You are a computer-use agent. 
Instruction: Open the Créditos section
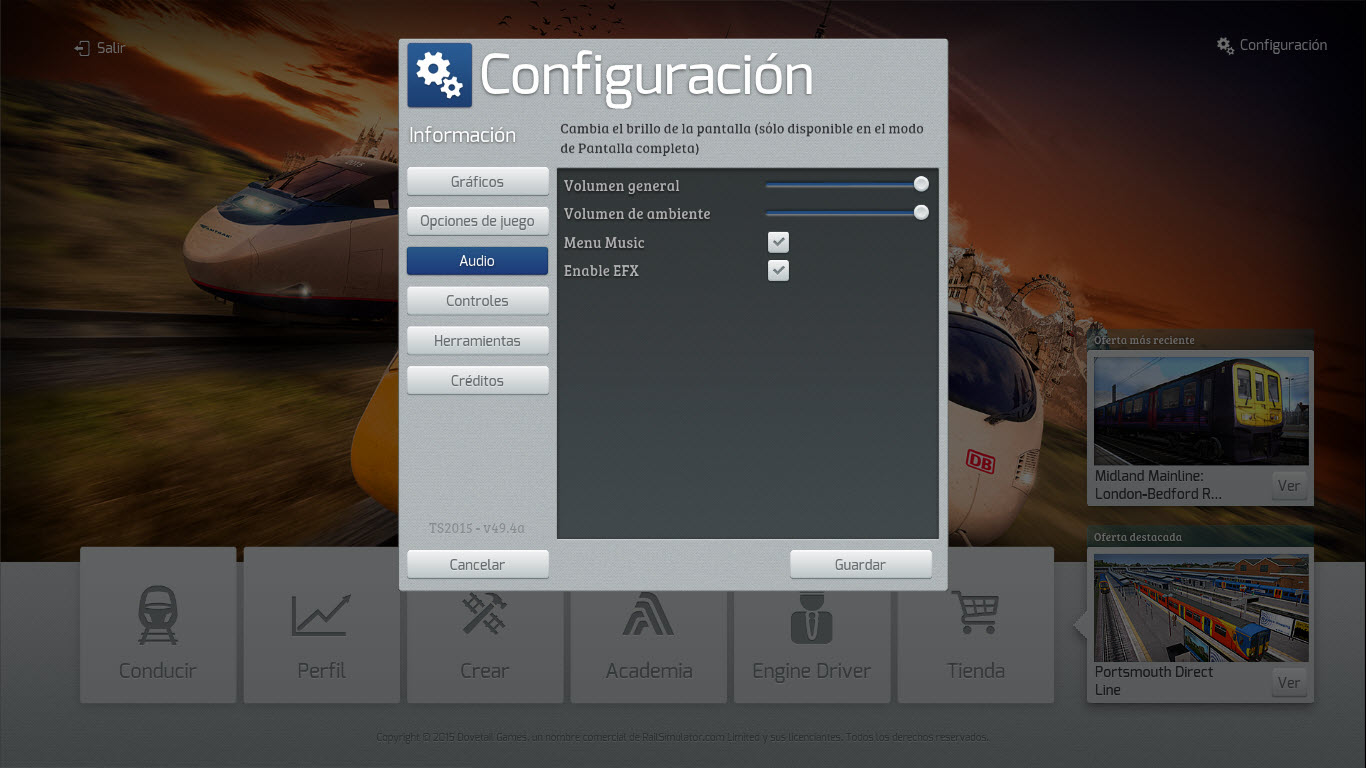tap(478, 380)
